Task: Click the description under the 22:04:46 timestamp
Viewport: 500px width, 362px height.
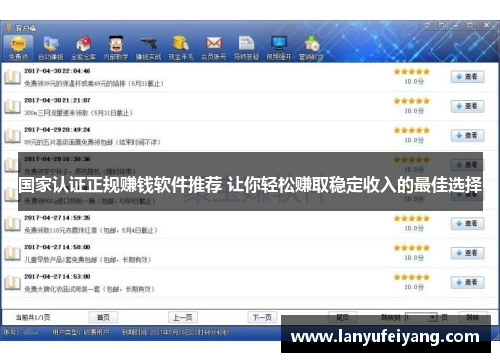Action: coord(94,83)
